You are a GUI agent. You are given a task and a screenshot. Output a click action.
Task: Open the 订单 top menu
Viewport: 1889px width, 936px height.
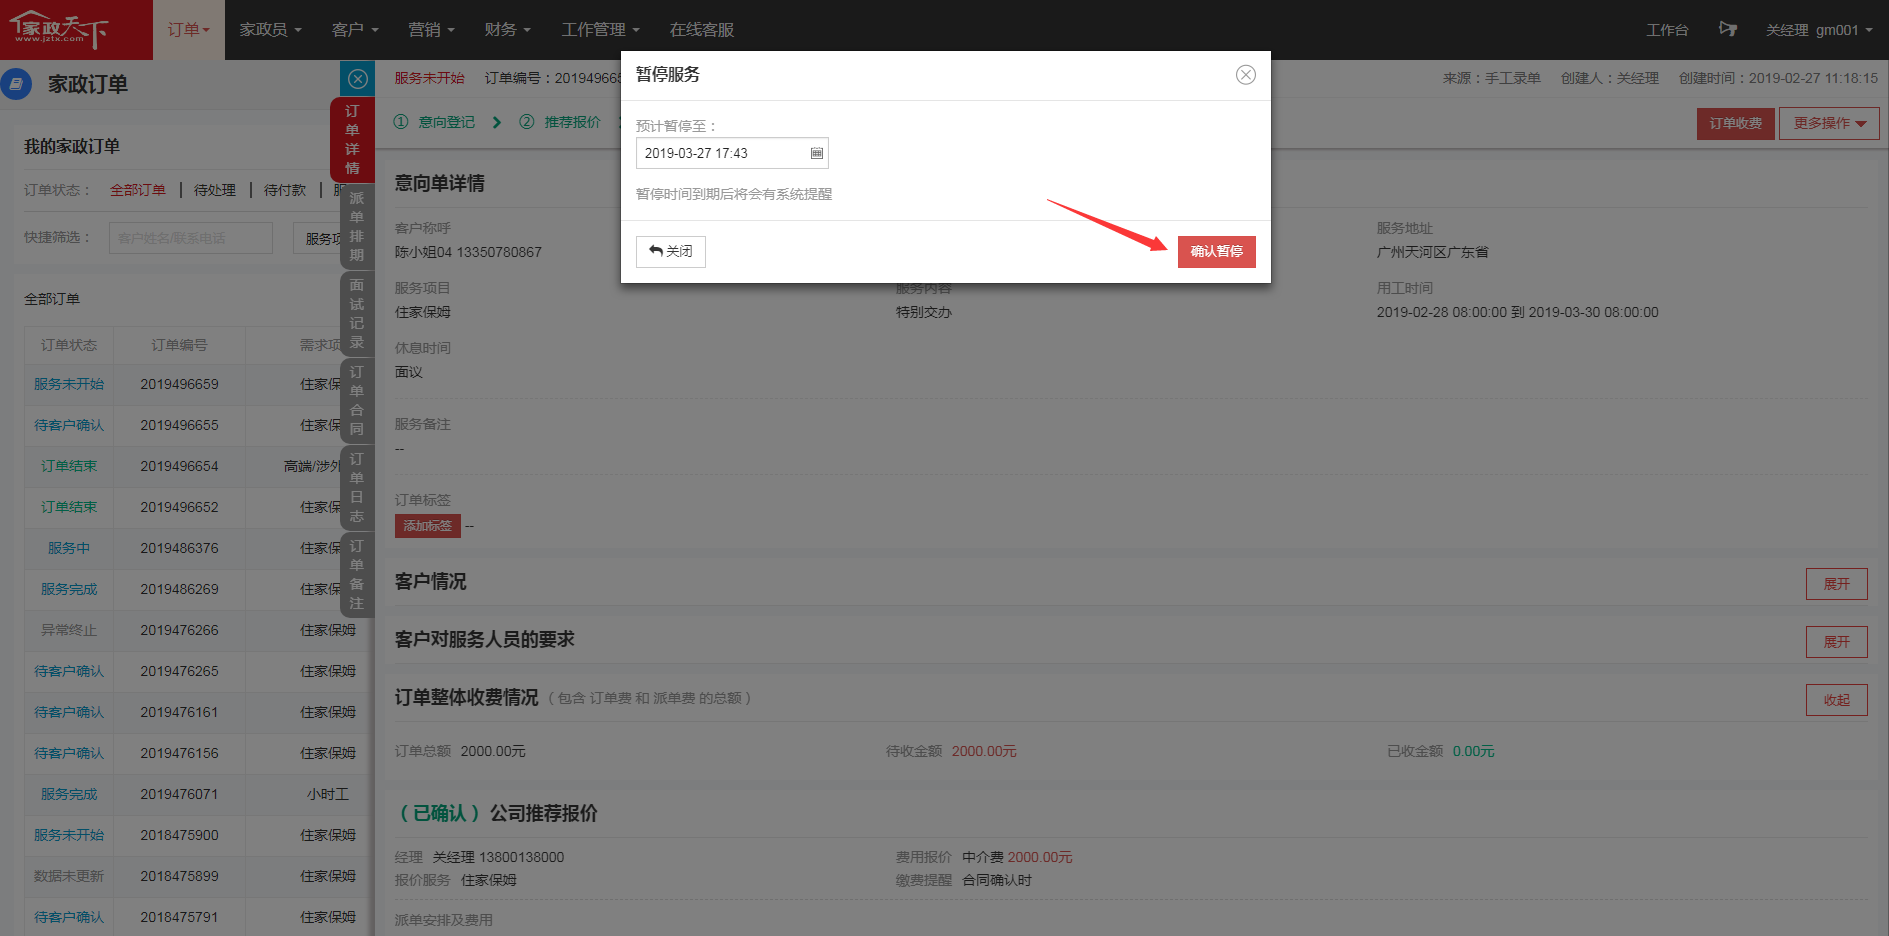pyautogui.click(x=189, y=30)
